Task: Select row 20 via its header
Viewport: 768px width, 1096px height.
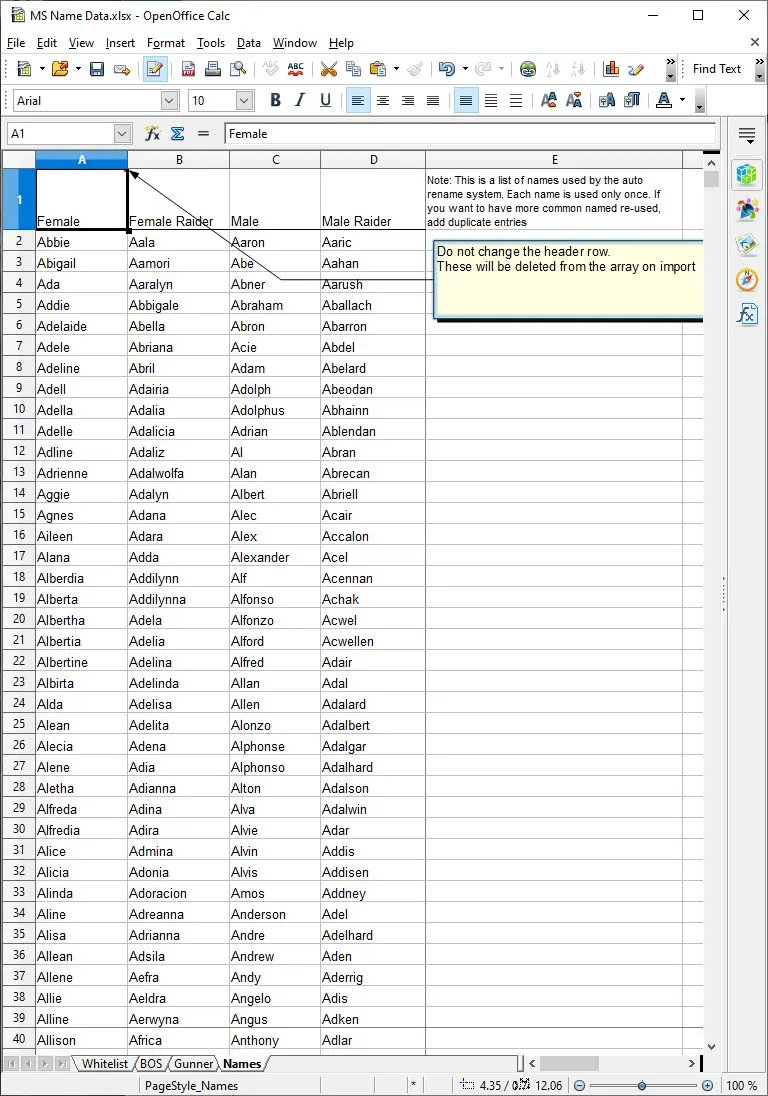Action: point(19,619)
